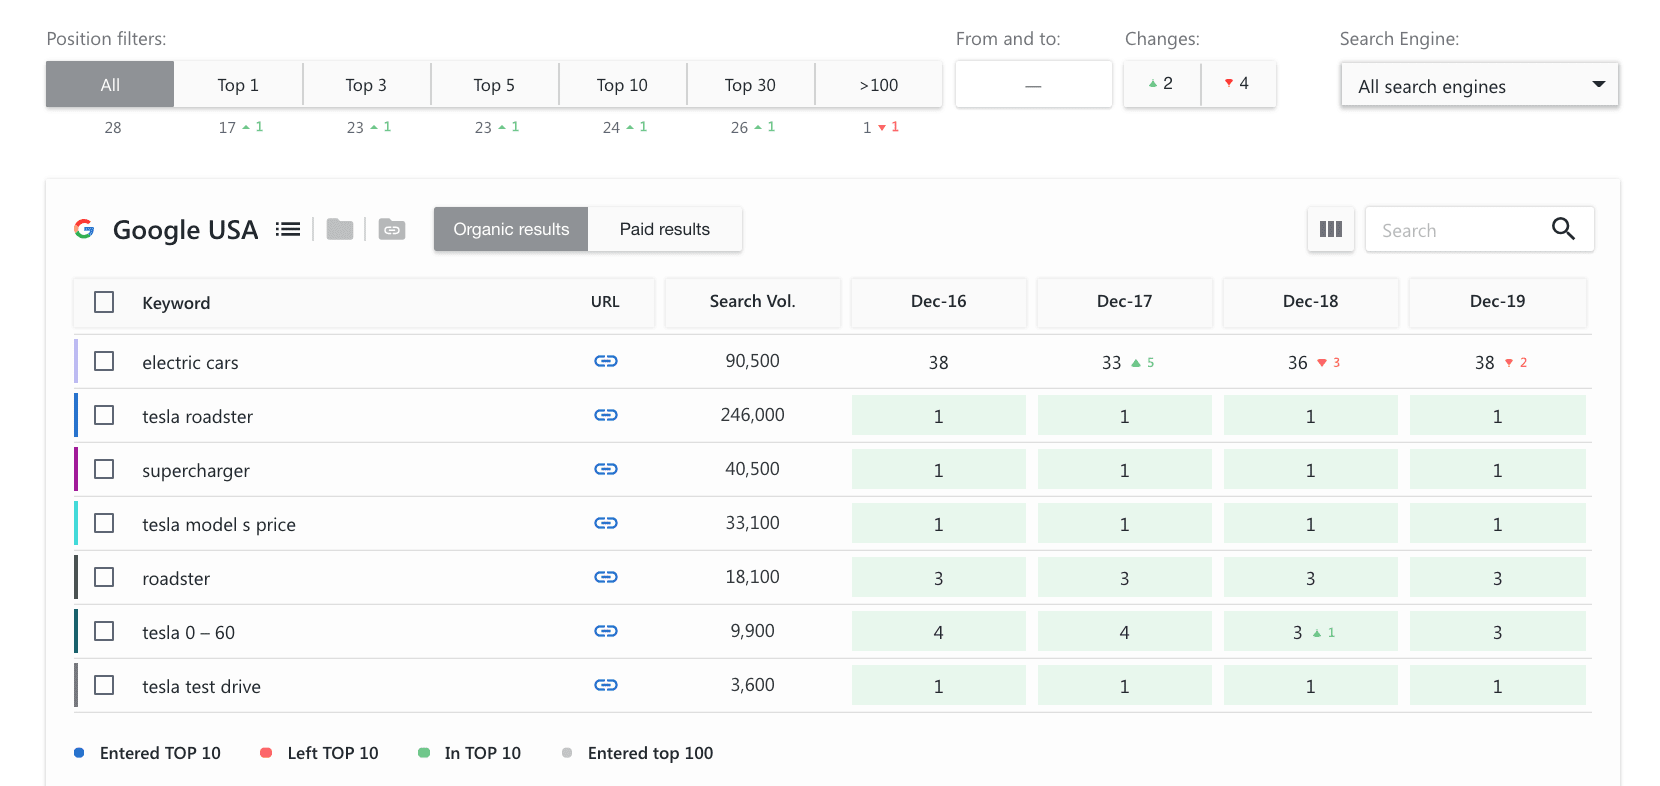
Task: Click the linked folder icon
Action: coord(392,229)
